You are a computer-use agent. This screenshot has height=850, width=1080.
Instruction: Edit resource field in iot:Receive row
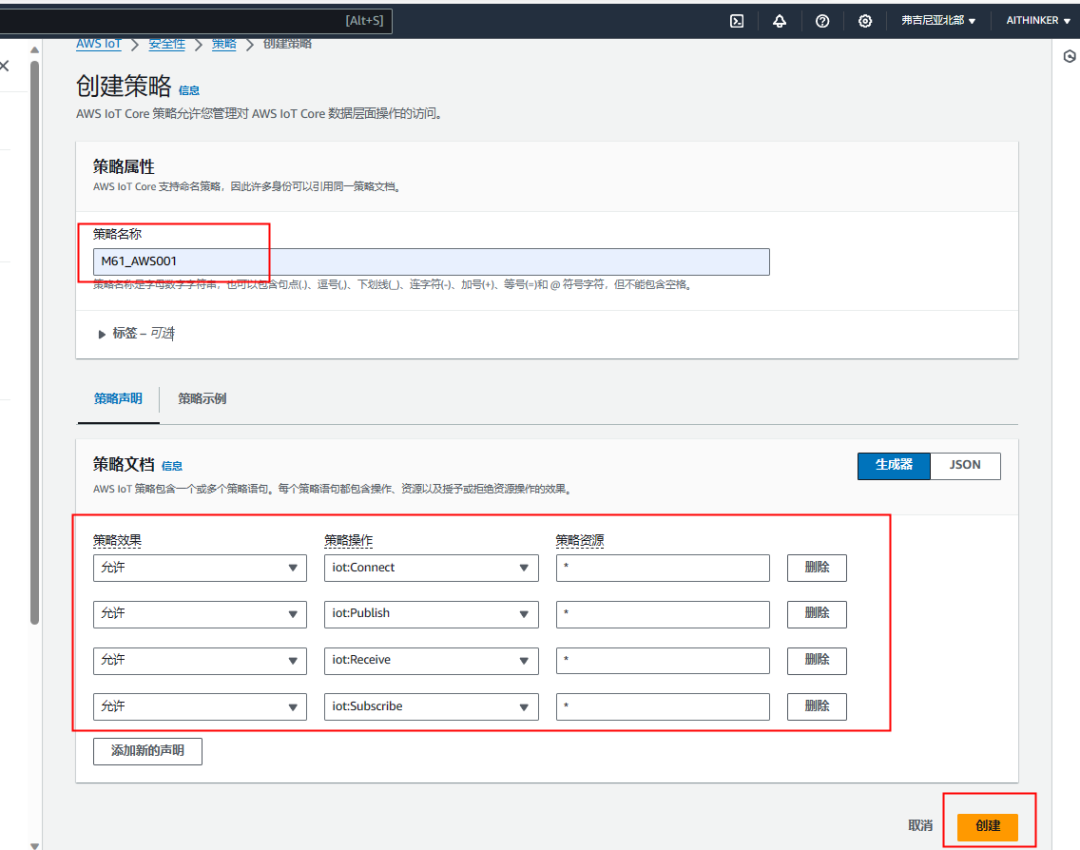(x=663, y=661)
